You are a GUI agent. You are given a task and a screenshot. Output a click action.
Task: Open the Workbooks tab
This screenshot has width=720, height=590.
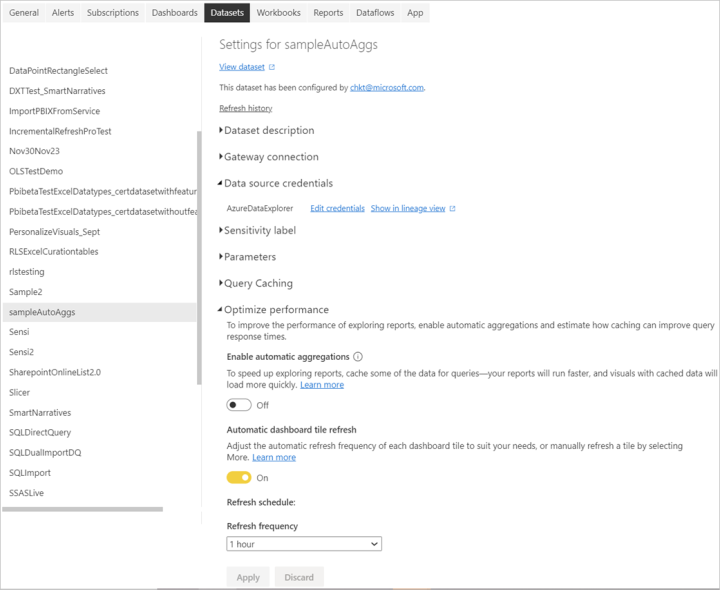point(279,13)
